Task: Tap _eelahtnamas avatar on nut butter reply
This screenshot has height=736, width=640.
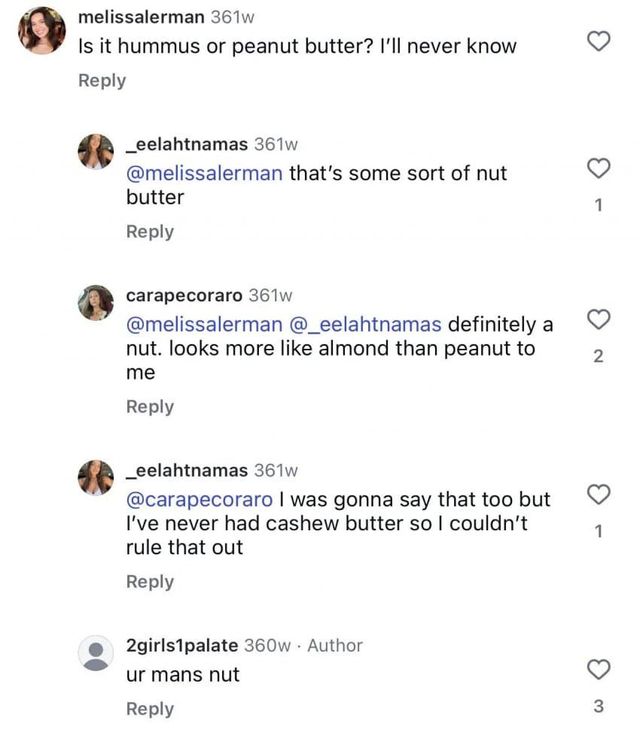Action: [x=96, y=151]
